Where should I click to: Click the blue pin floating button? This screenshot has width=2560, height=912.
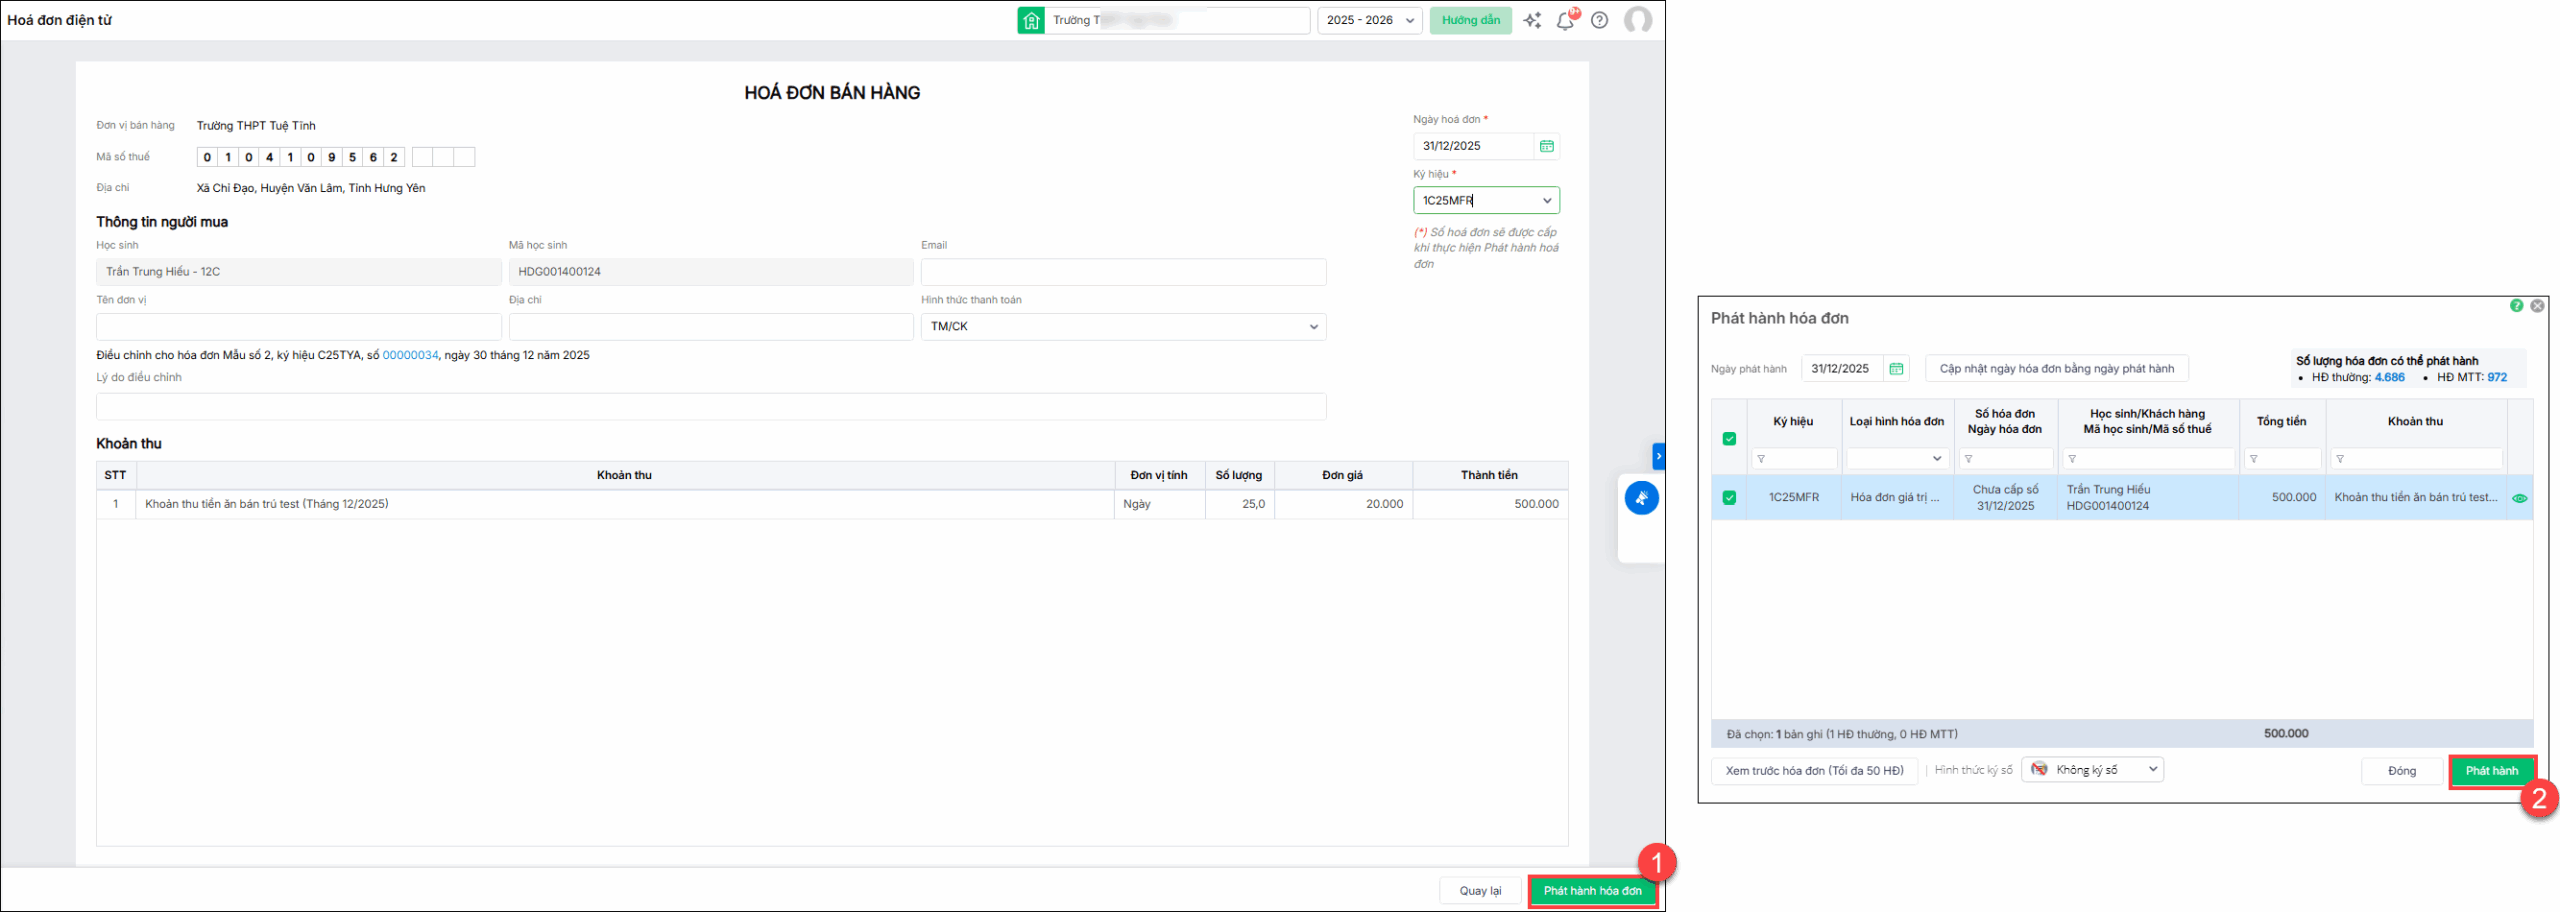(1641, 498)
